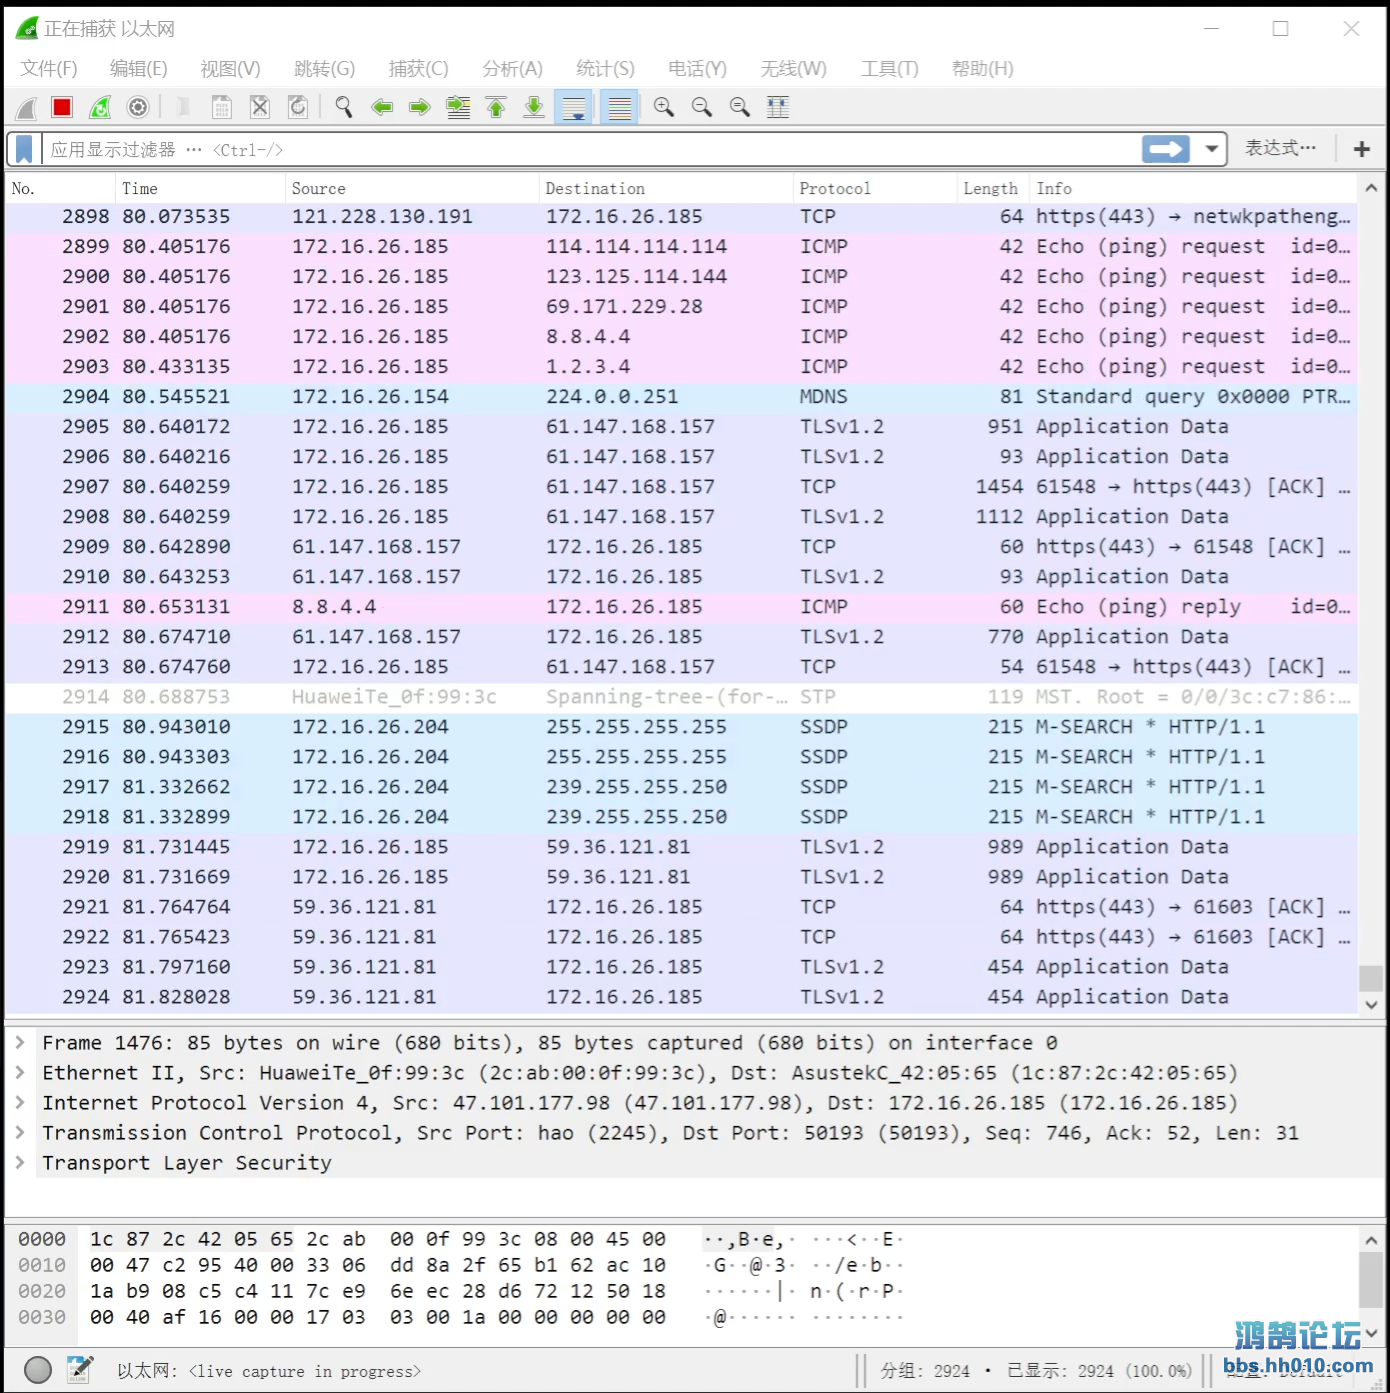The height and width of the screenshot is (1393, 1390).
Task: Sort by the Time column header
Action: coord(200,188)
